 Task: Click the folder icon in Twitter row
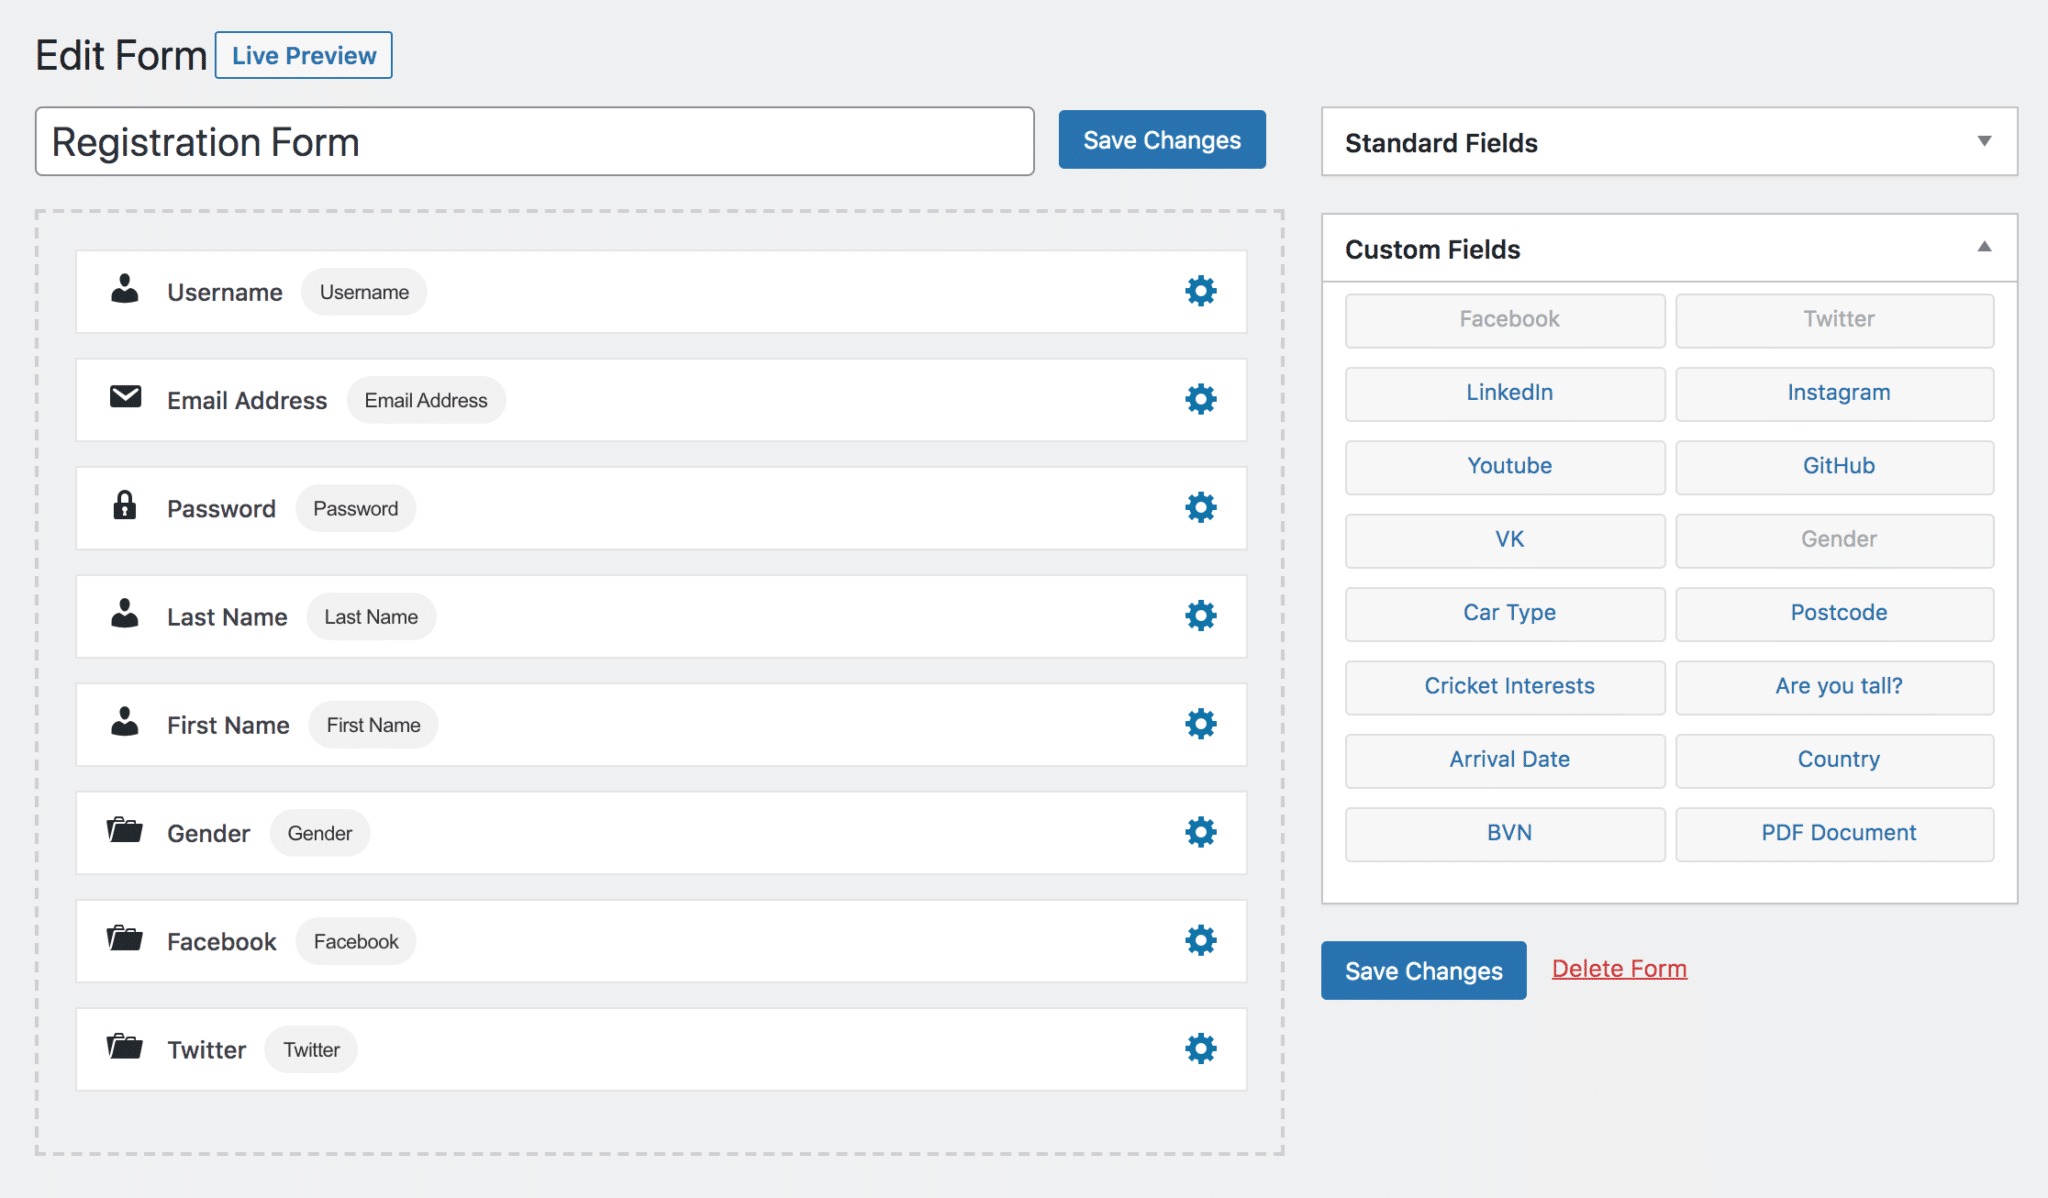[125, 1046]
